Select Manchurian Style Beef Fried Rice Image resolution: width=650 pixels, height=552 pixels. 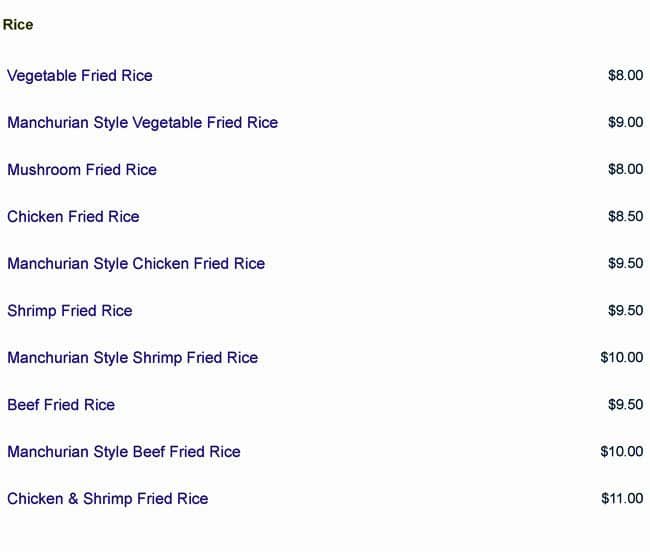pos(124,451)
